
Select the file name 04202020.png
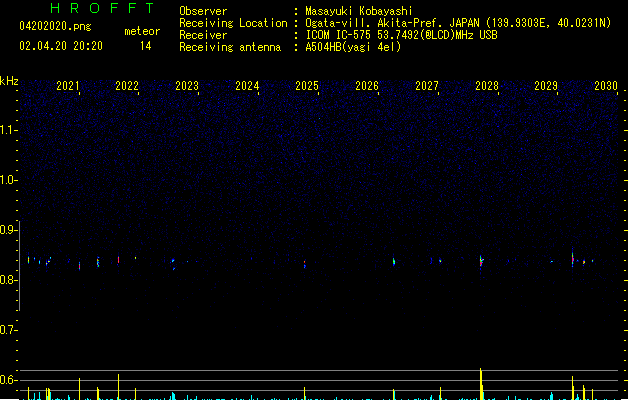pyautogui.click(x=55, y=26)
